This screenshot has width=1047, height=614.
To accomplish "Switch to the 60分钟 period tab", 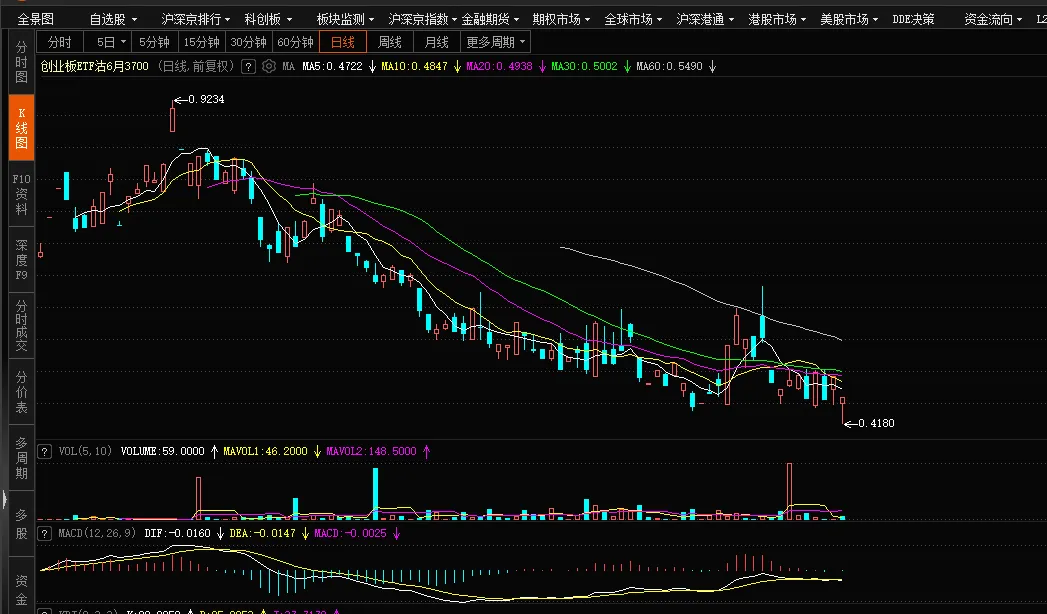I will coord(295,42).
